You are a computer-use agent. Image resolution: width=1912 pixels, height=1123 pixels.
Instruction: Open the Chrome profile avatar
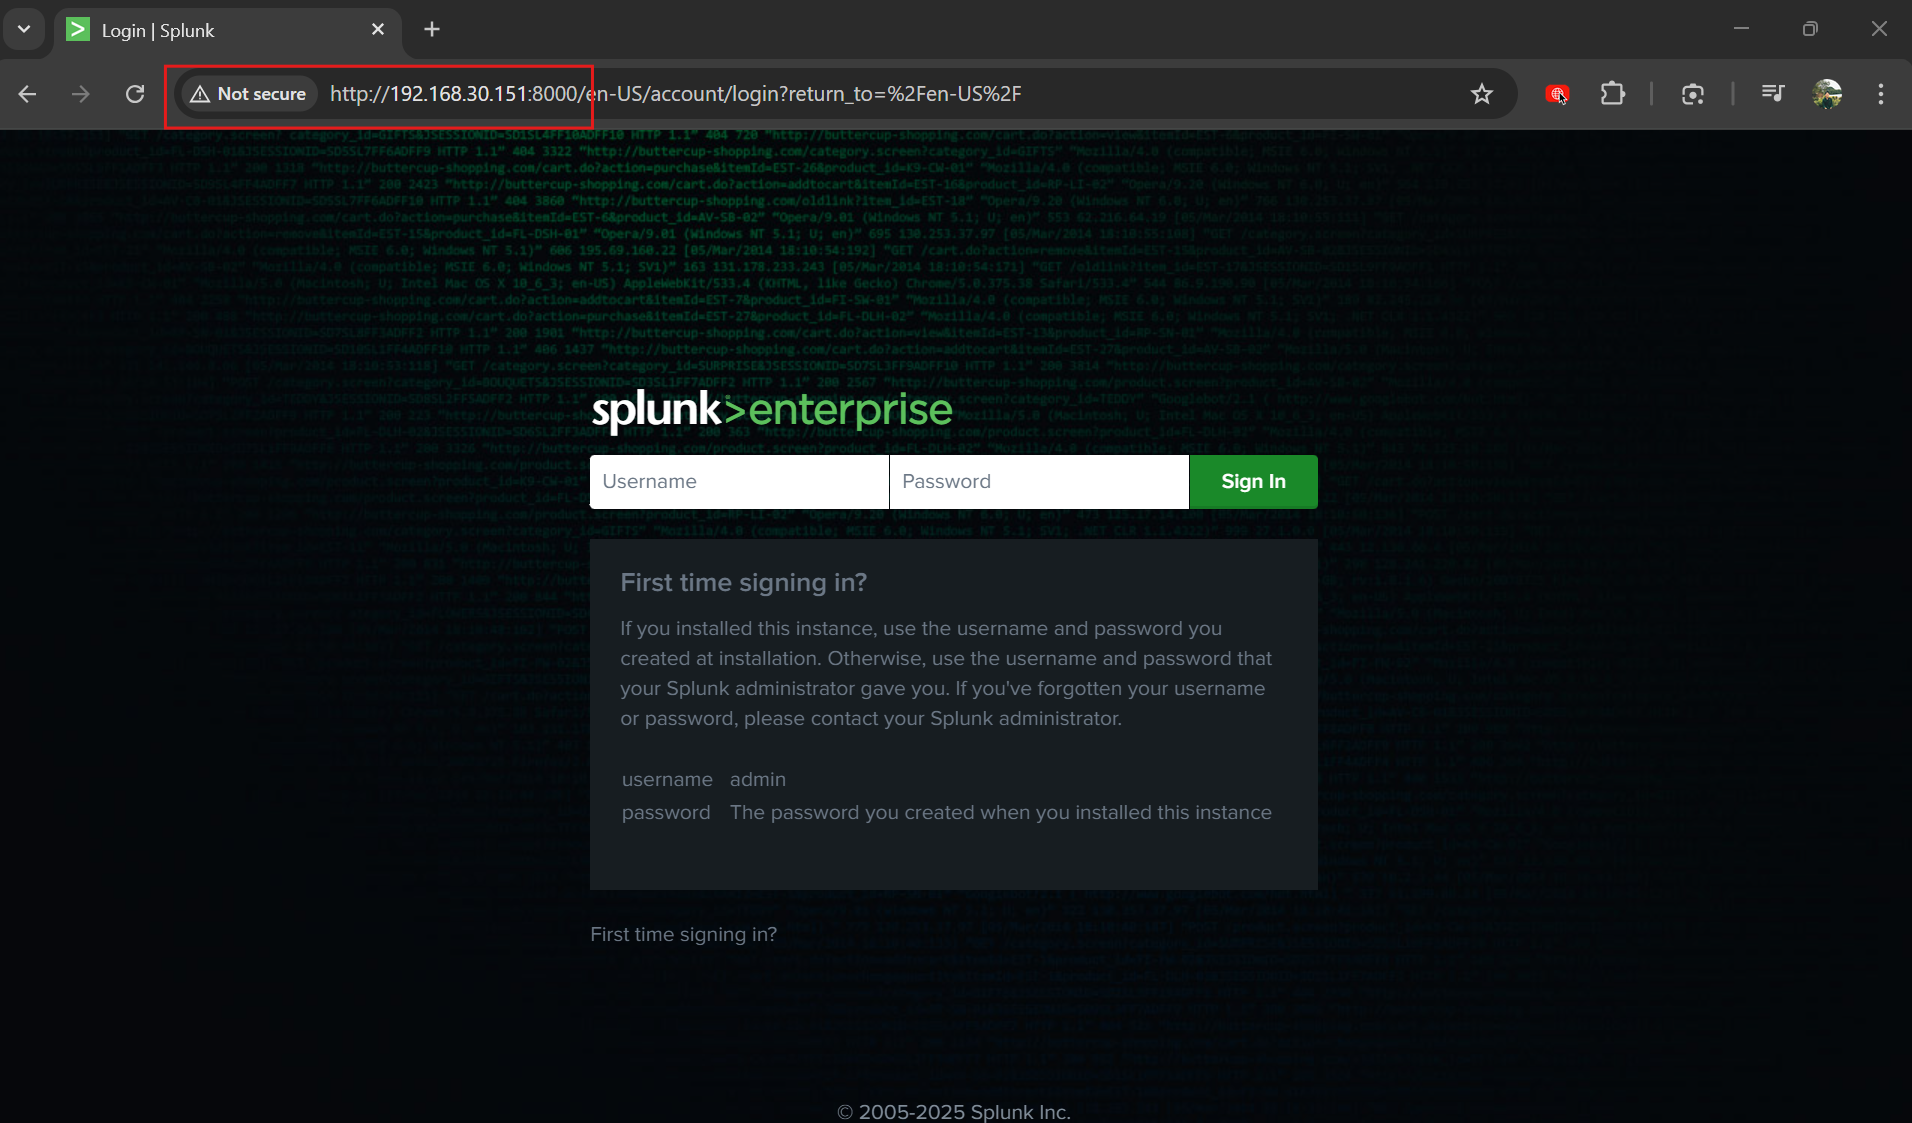(1827, 94)
